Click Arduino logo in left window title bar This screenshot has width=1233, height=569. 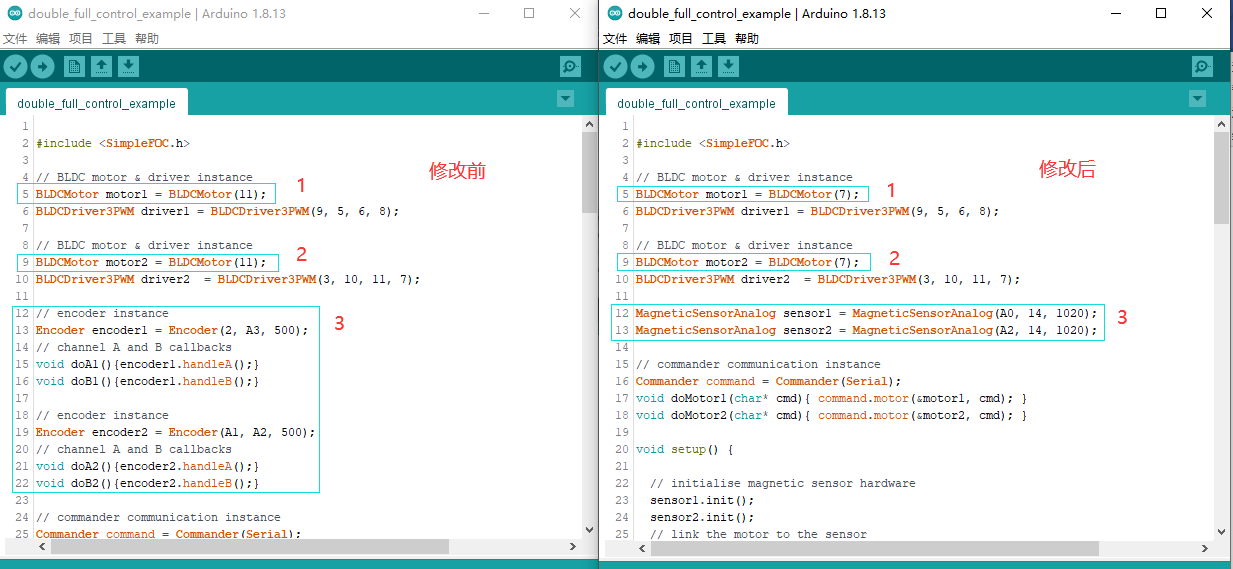(15, 14)
